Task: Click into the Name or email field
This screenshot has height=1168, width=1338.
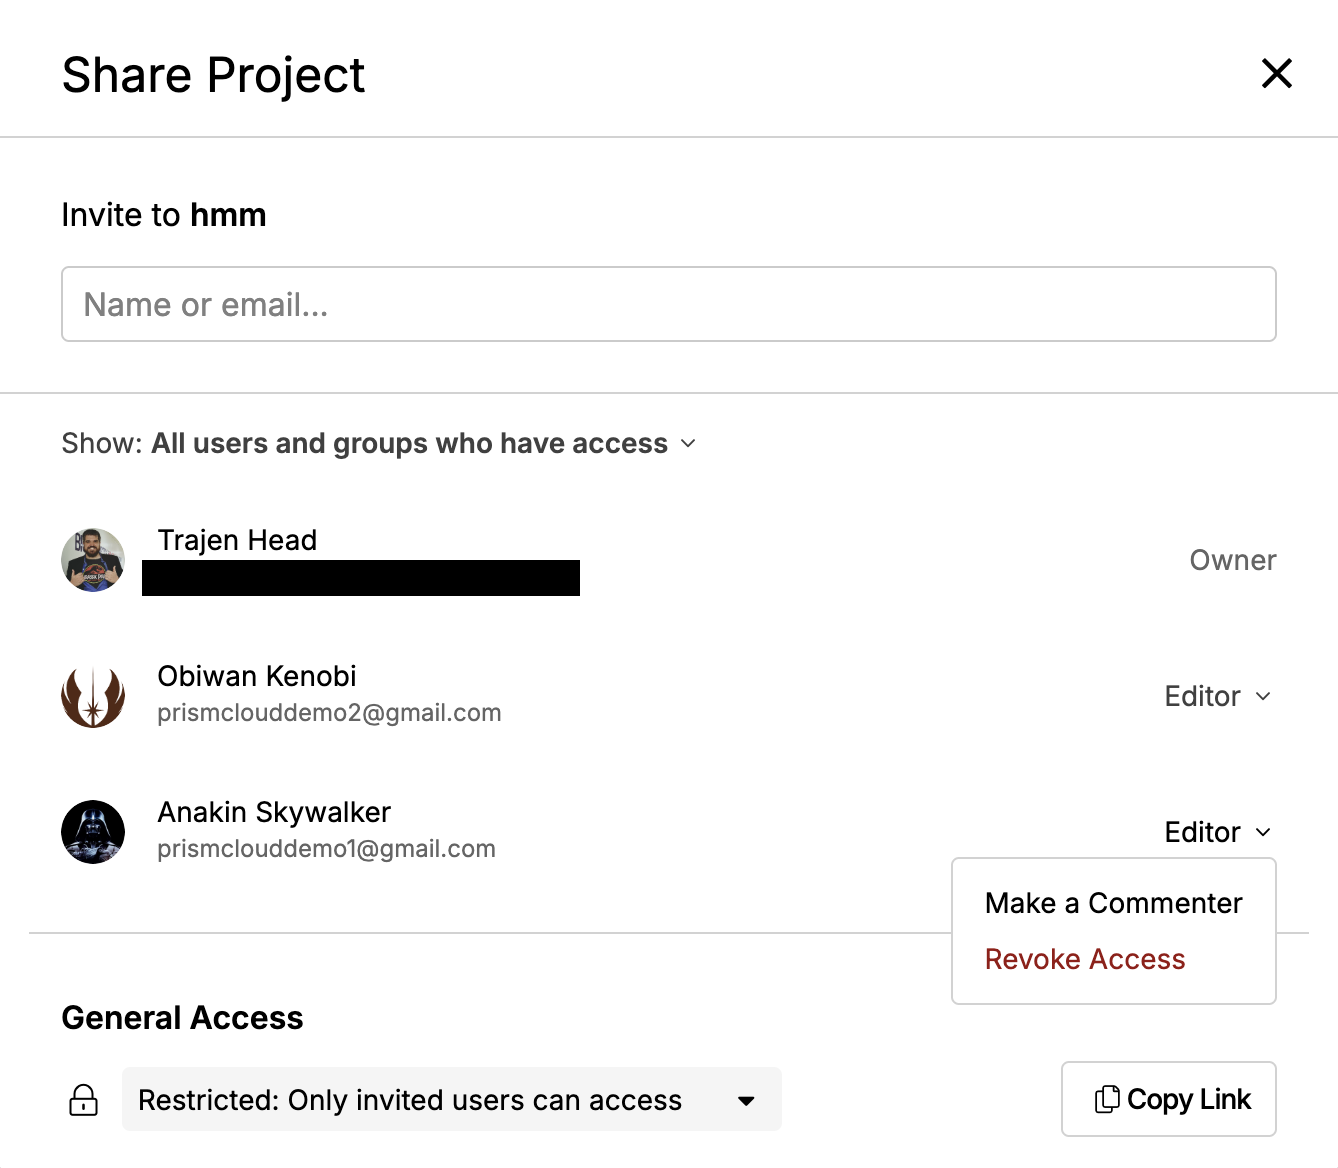Action: coord(669,304)
